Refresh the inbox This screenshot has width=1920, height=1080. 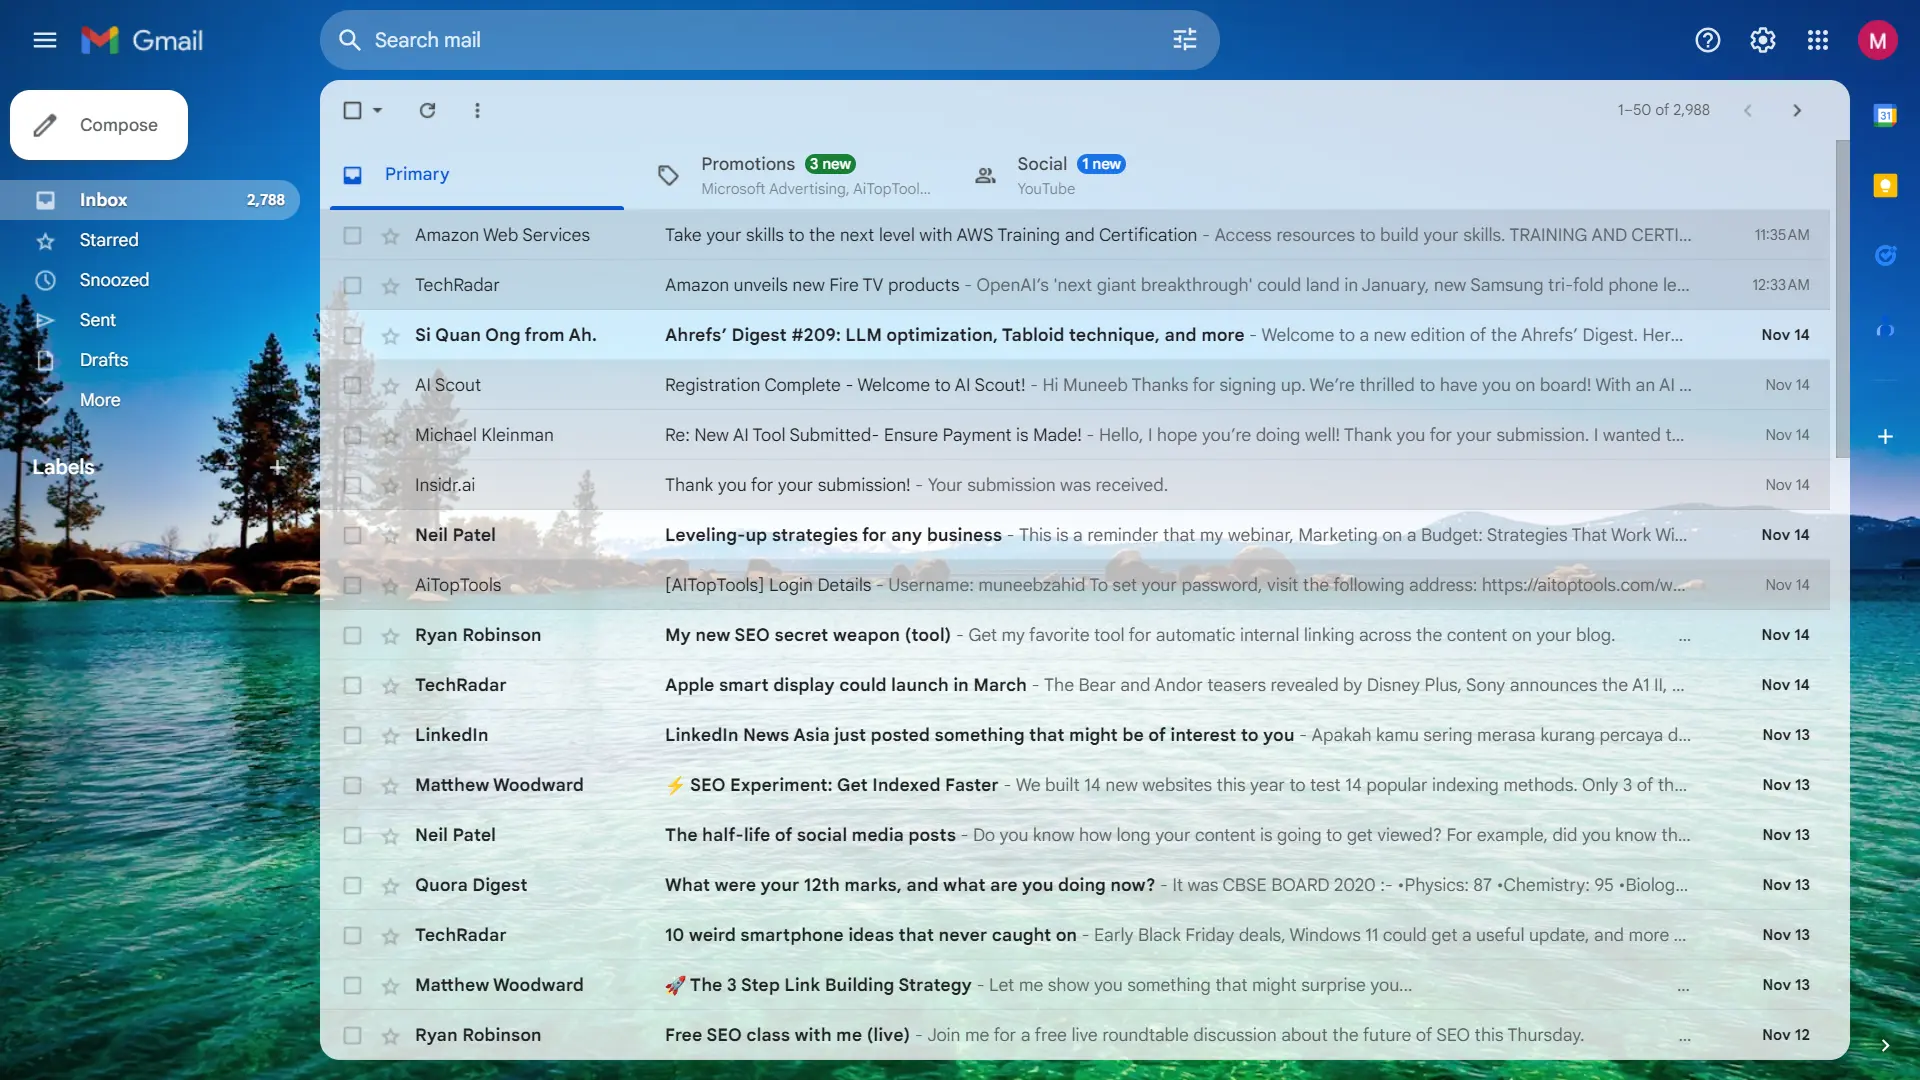pos(427,110)
